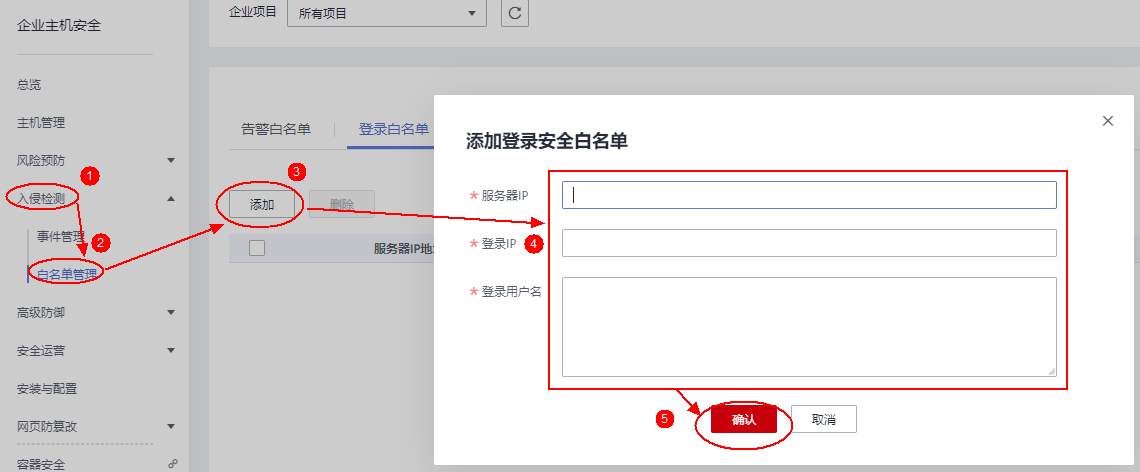Click the disabled 删除 button
Screen dimensions: 1140x472
pyautogui.click(x=342, y=204)
